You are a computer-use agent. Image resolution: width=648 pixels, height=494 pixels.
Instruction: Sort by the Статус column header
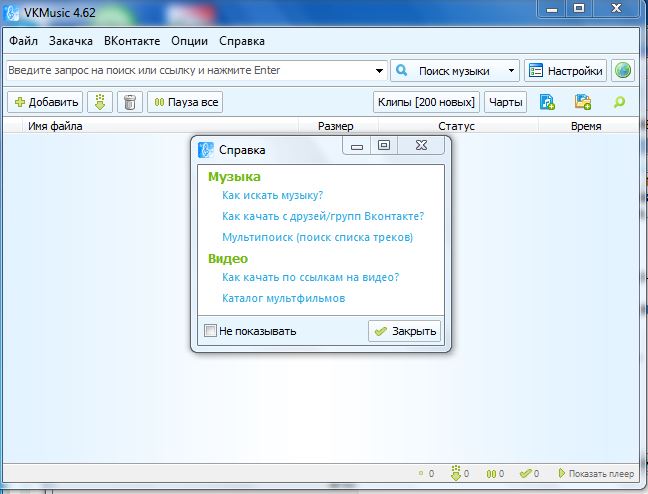point(456,126)
